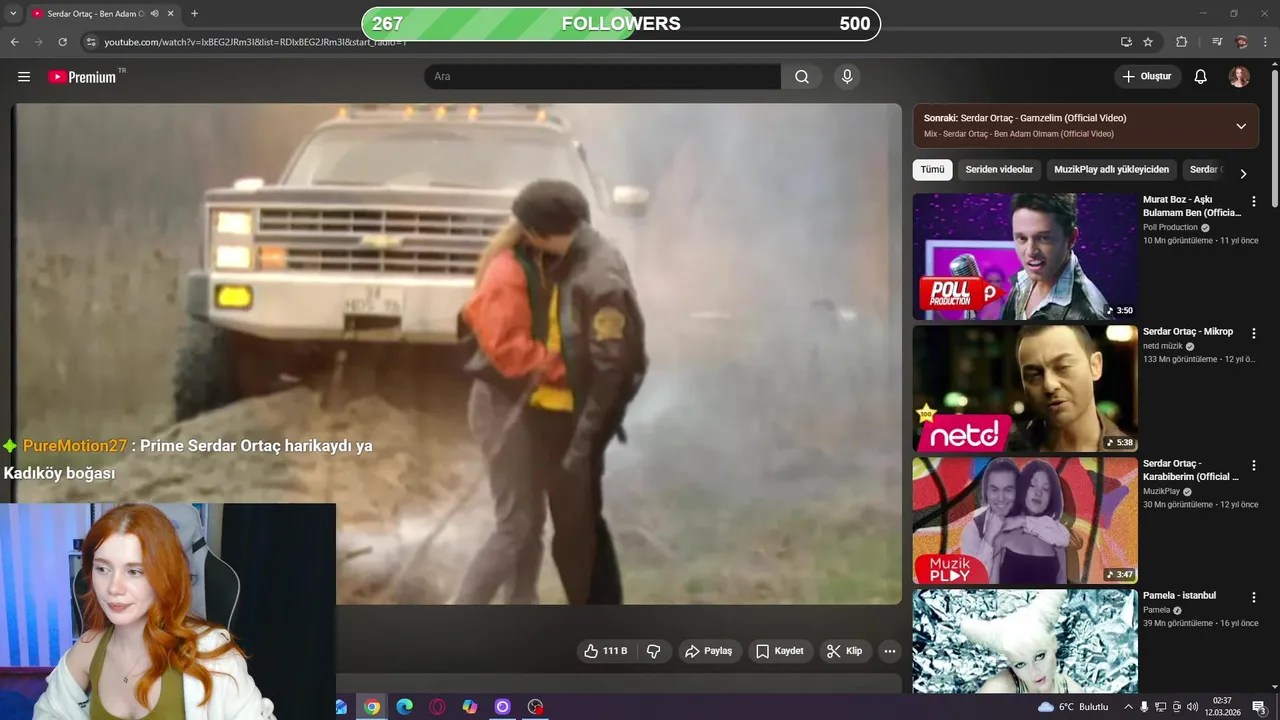The image size is (1280, 720).
Task: Click the Ara search input field
Action: [603, 77]
